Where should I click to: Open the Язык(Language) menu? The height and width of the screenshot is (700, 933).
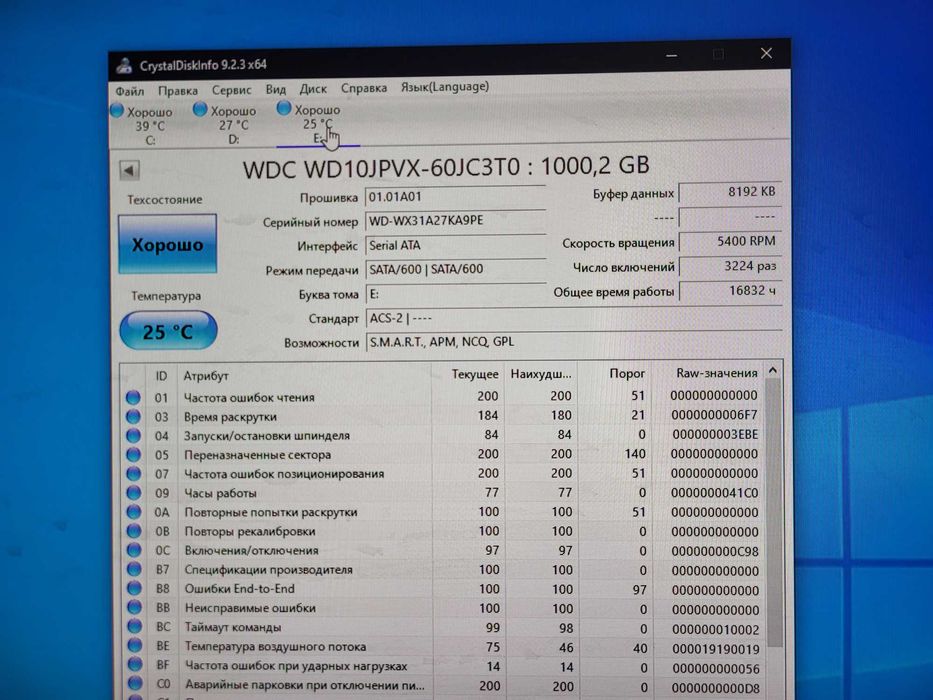pyautogui.click(x=444, y=87)
